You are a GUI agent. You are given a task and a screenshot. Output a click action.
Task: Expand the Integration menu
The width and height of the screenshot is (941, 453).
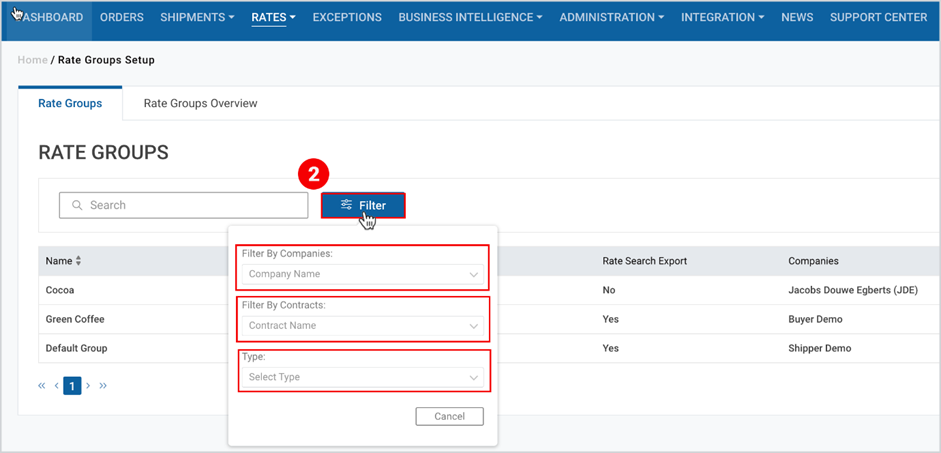[723, 17]
